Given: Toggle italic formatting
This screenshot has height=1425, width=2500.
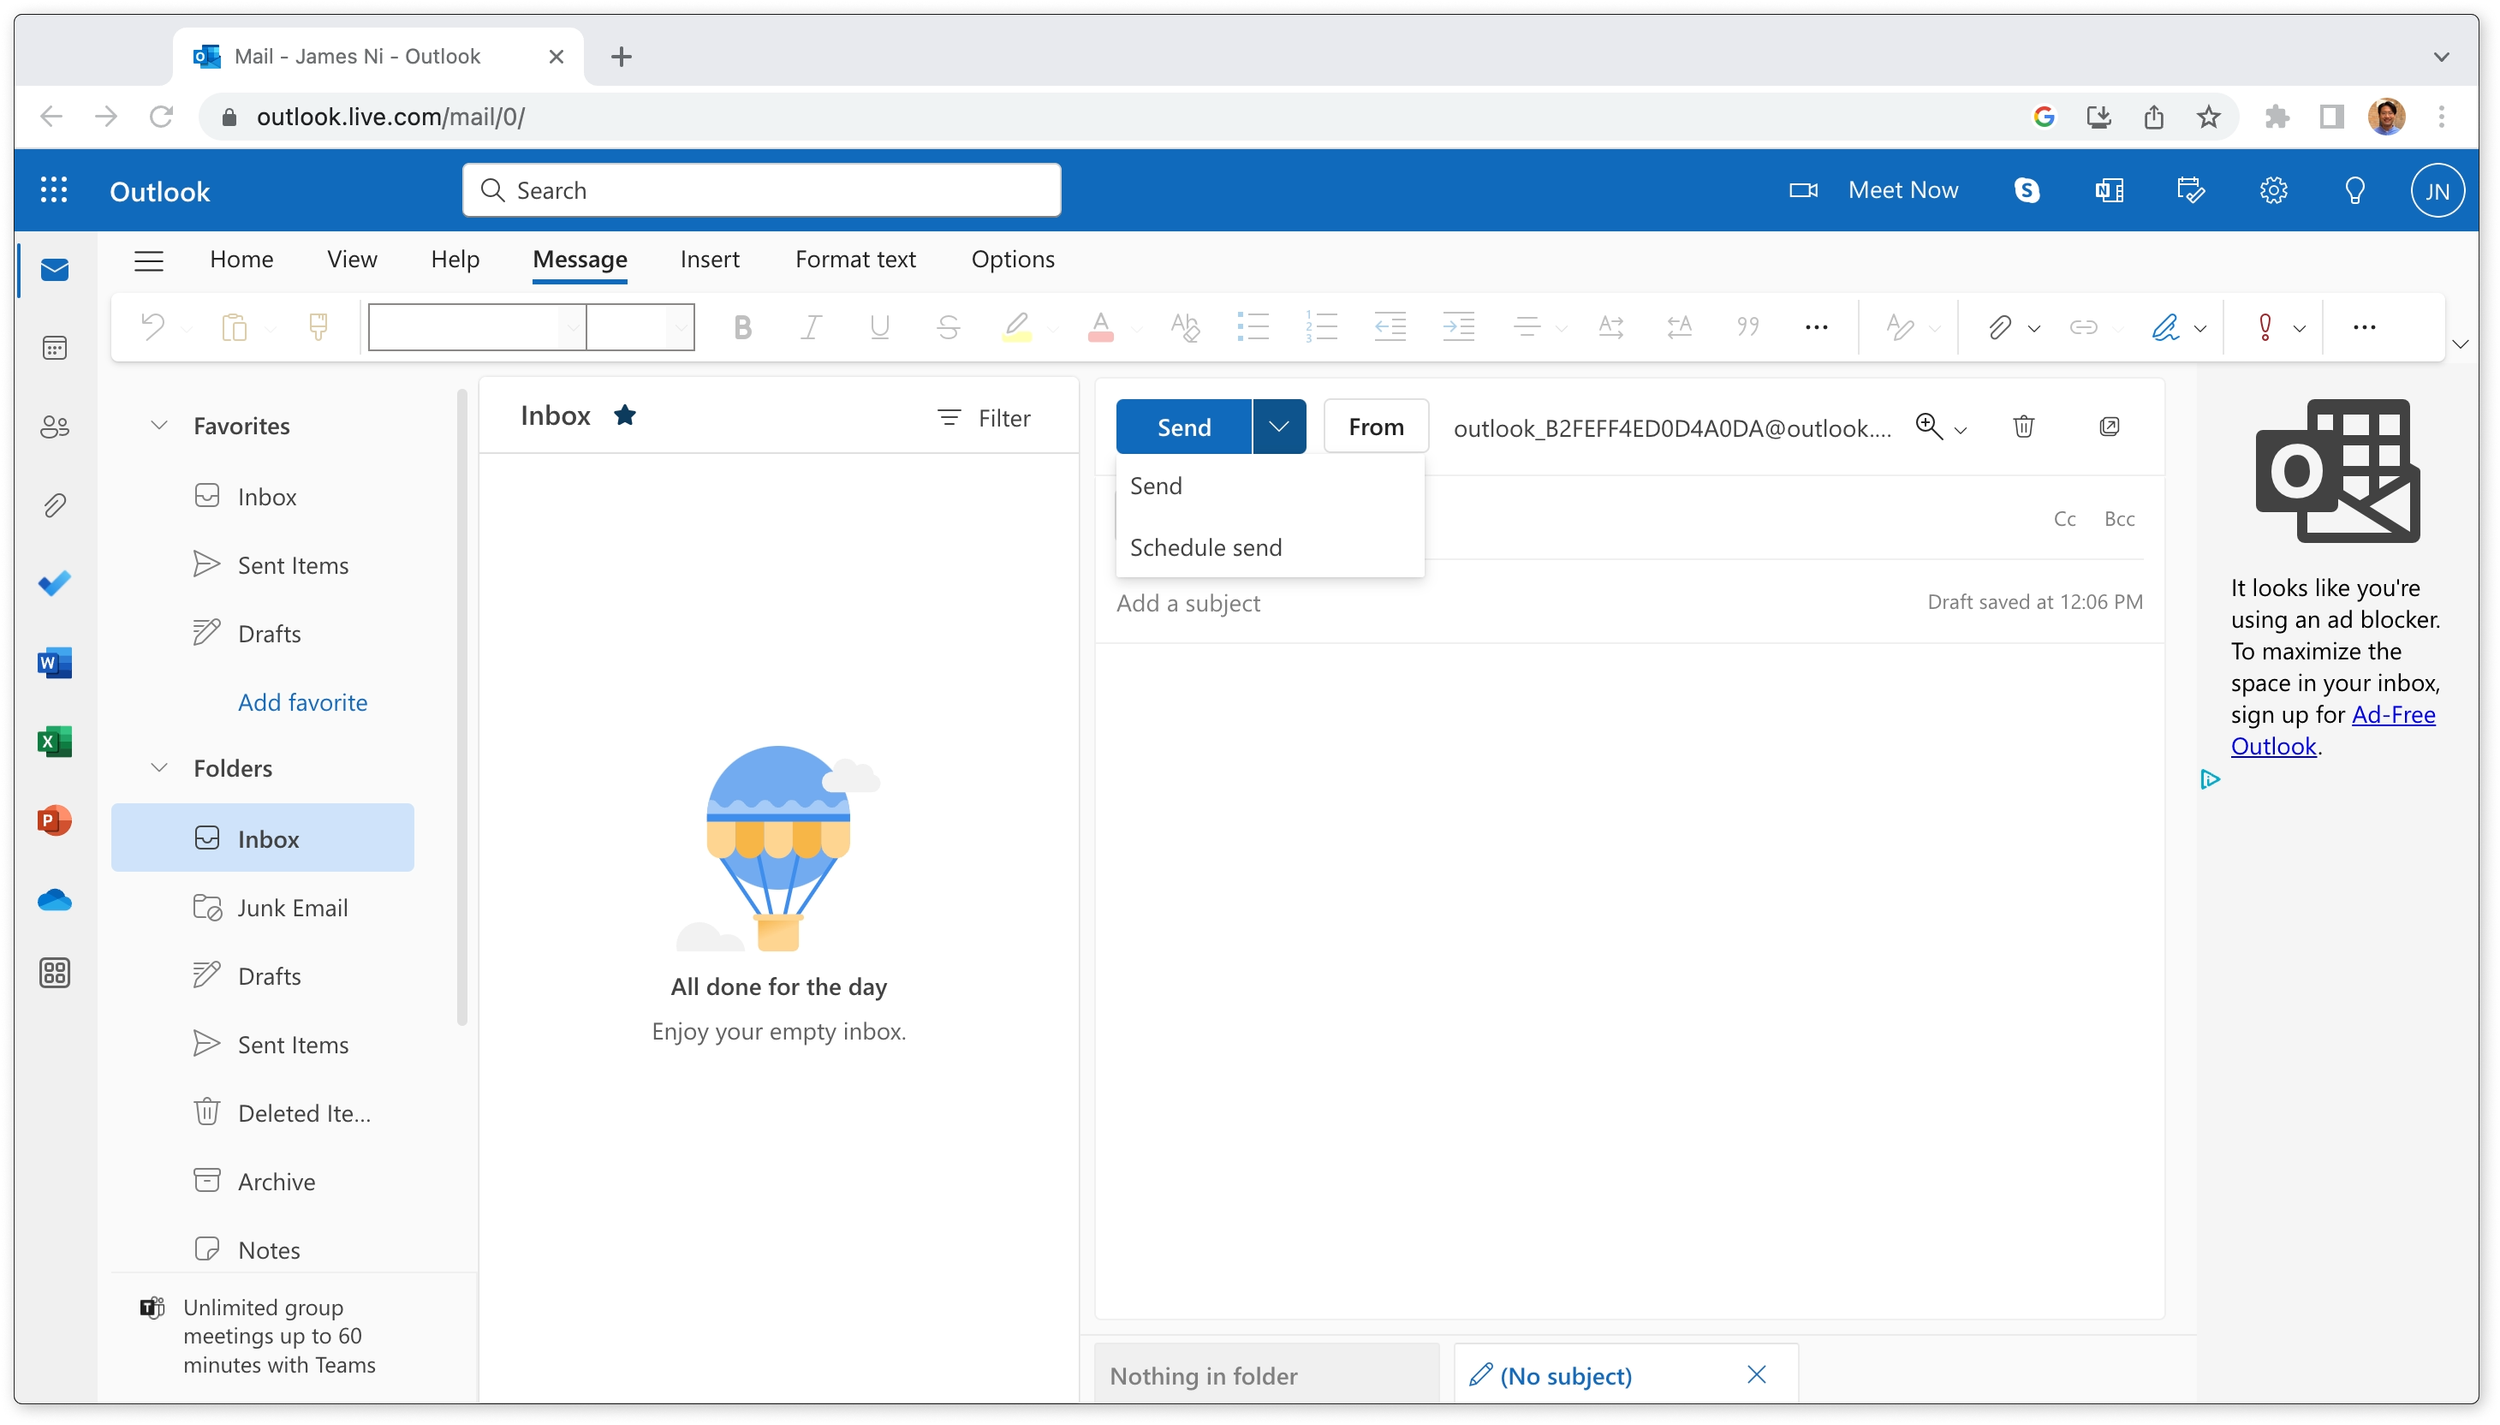Looking at the screenshot, I should (x=811, y=327).
